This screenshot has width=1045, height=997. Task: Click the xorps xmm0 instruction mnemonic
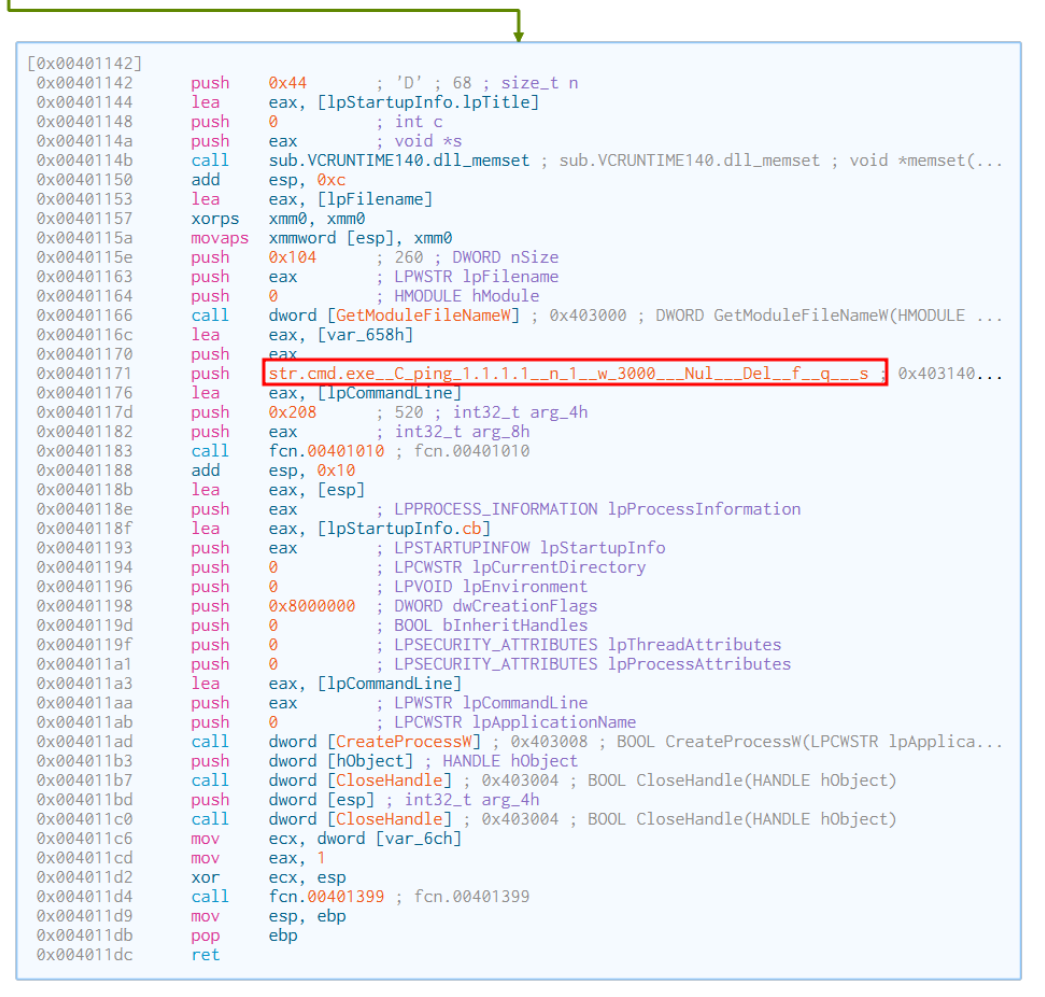[215, 218]
